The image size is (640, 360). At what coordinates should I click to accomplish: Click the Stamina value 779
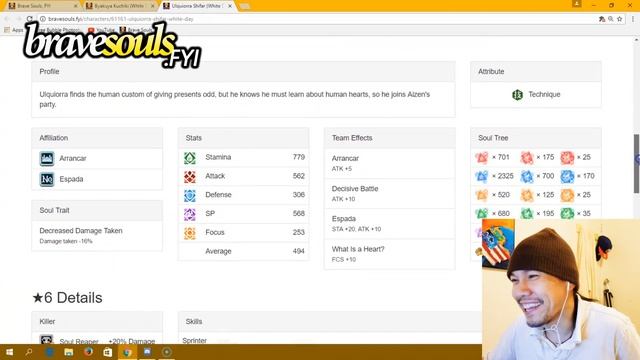coord(298,157)
